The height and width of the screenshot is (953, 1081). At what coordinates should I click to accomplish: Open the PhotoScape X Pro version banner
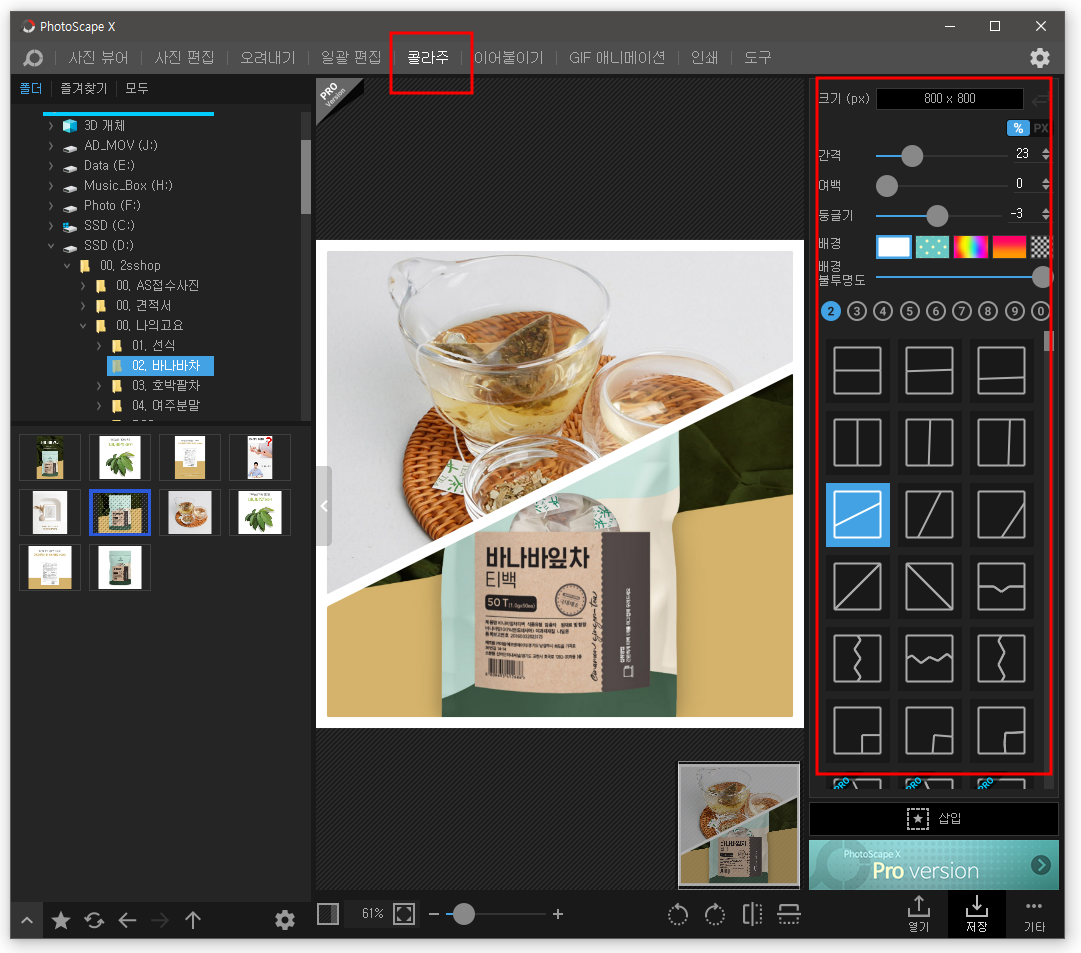[x=933, y=865]
